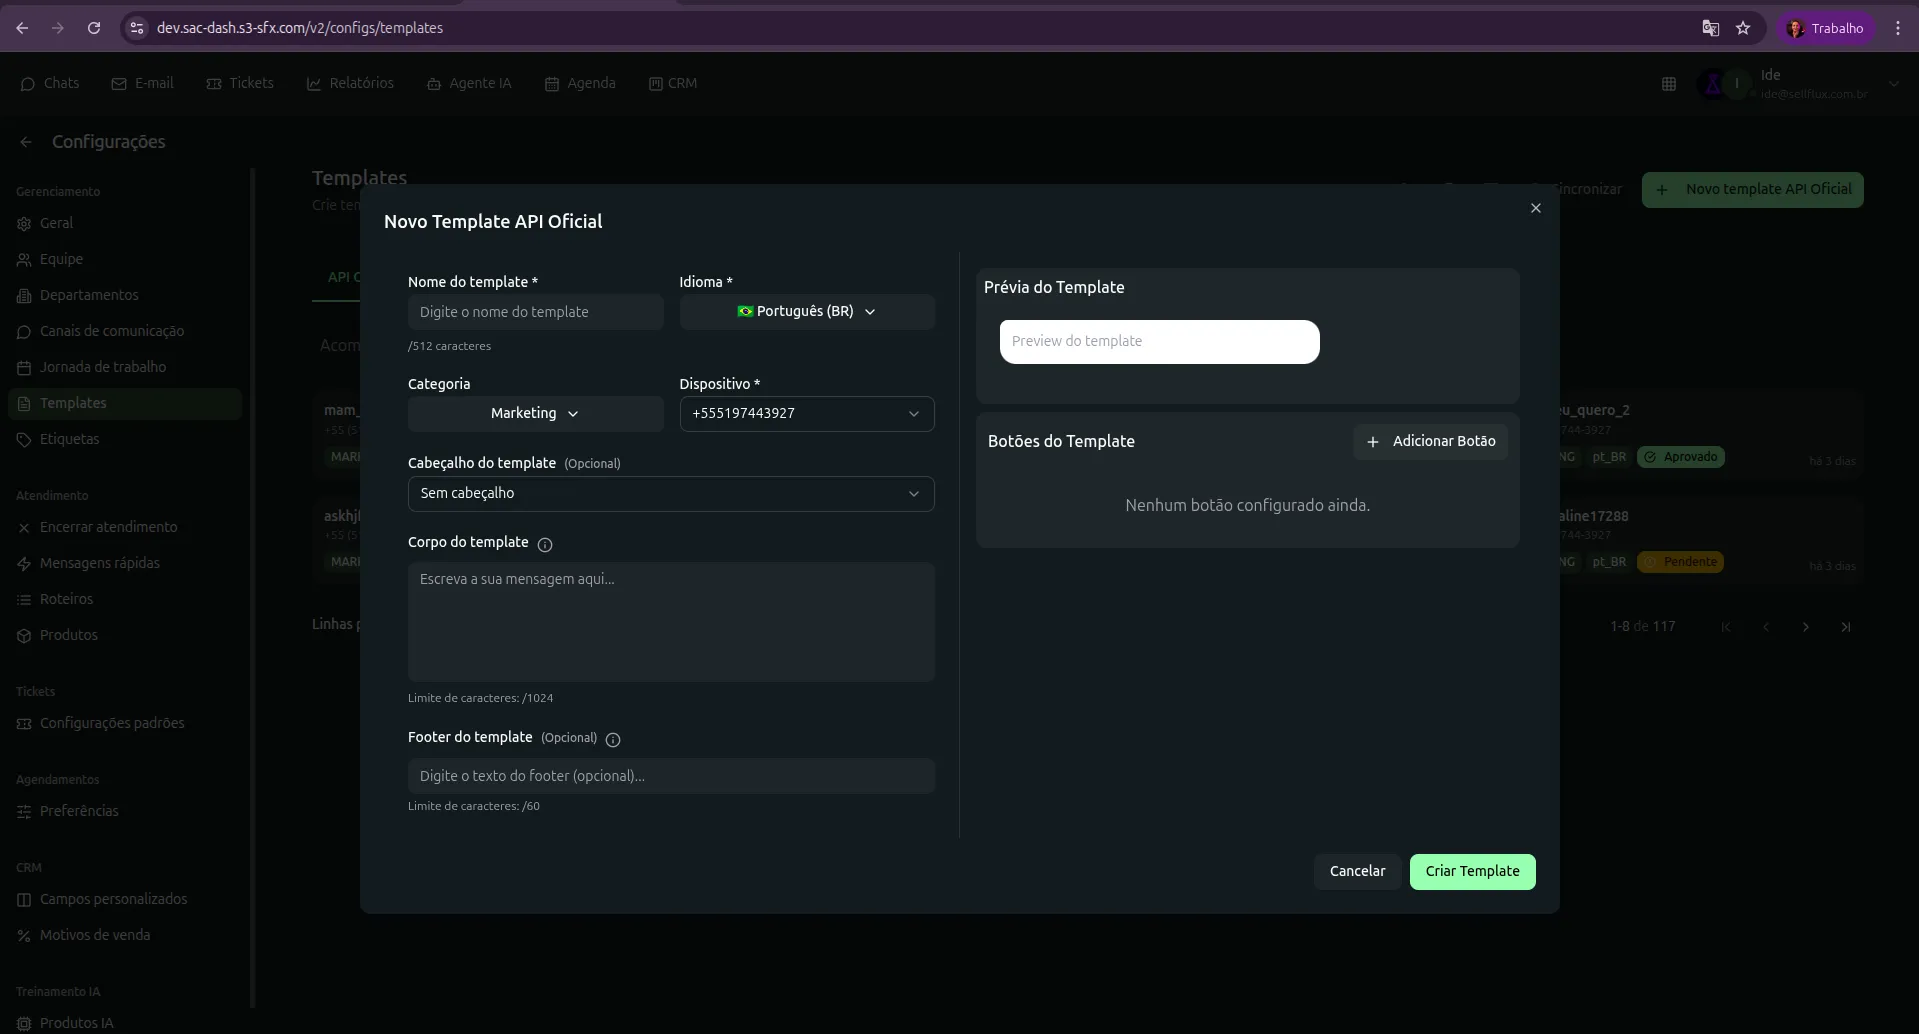Open the apps grid icon in top bar
This screenshot has height=1034, width=1919.
coord(1668,84)
